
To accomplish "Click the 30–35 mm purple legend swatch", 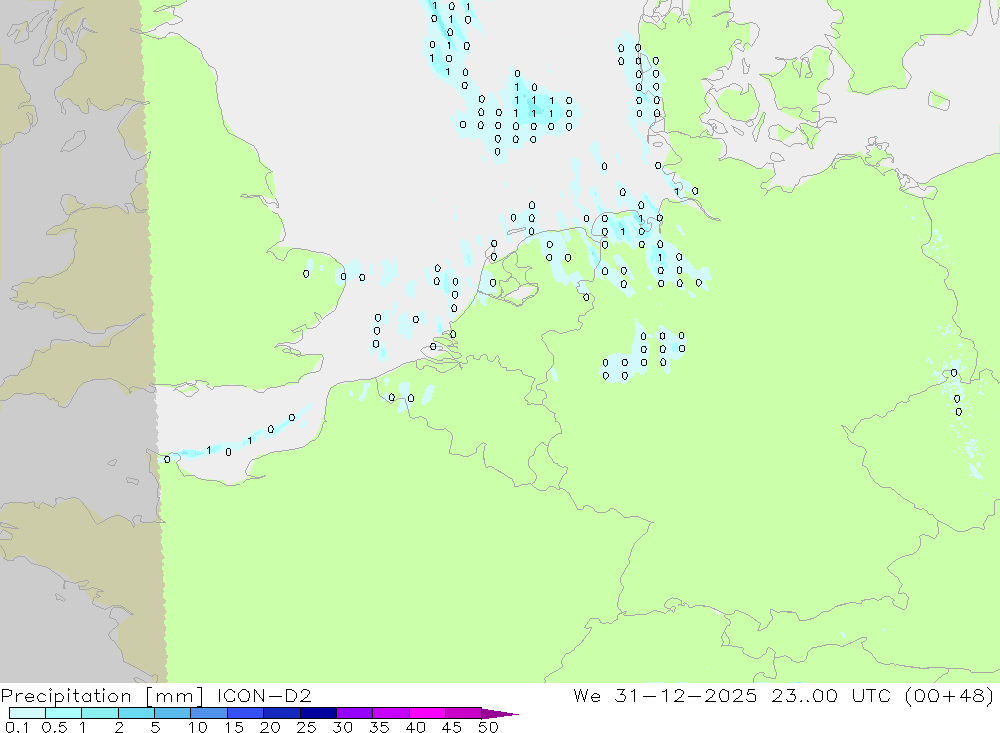I will click(x=355, y=713).
